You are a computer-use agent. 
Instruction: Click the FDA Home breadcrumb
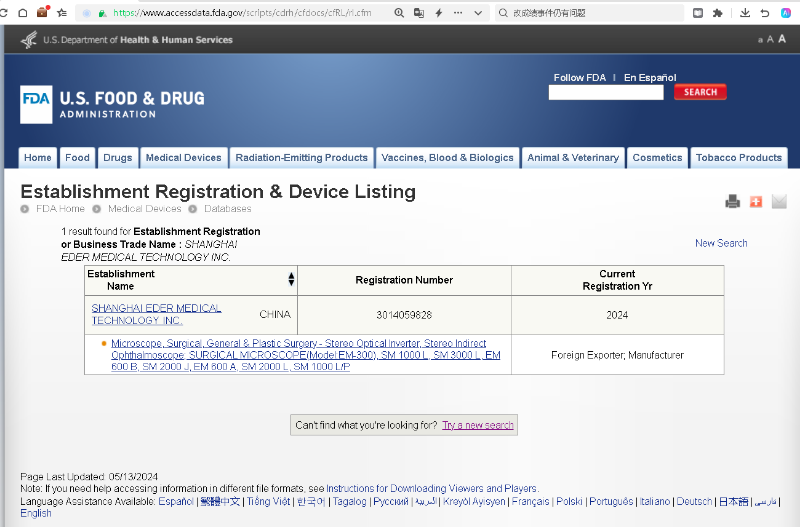pyautogui.click(x=60, y=209)
